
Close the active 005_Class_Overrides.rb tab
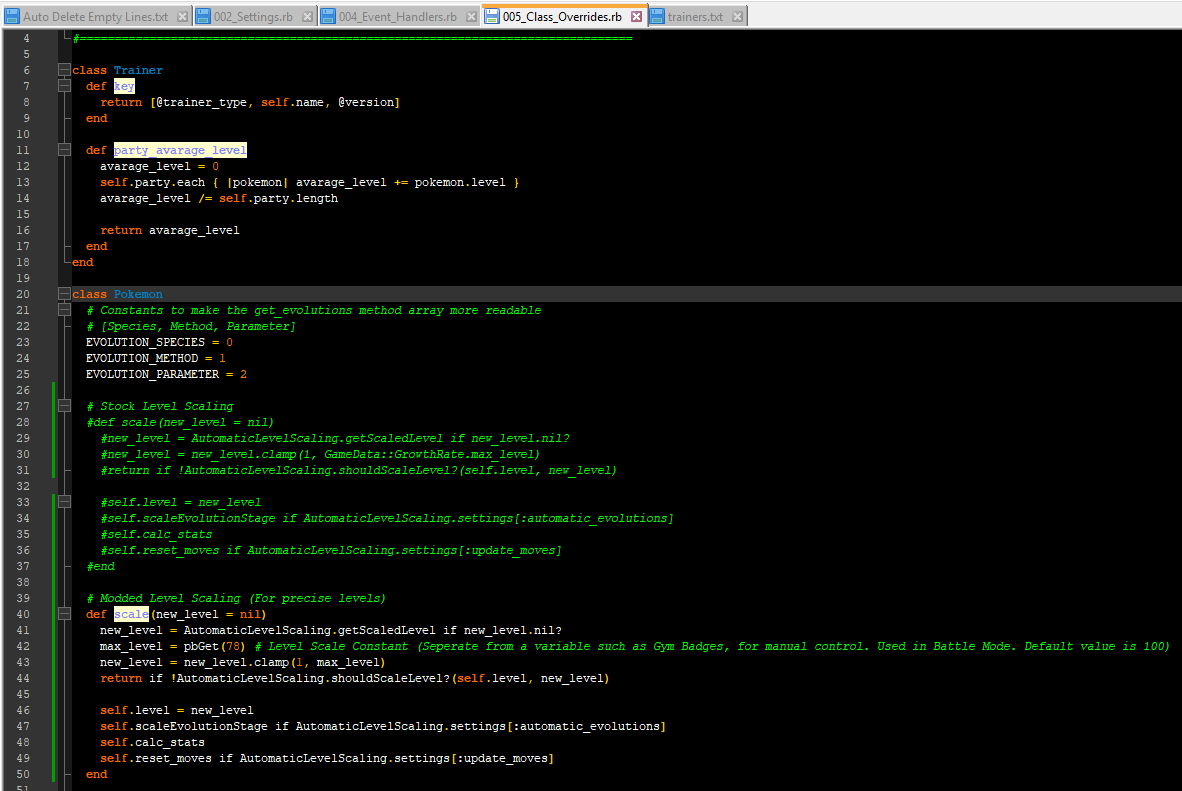[x=636, y=17]
